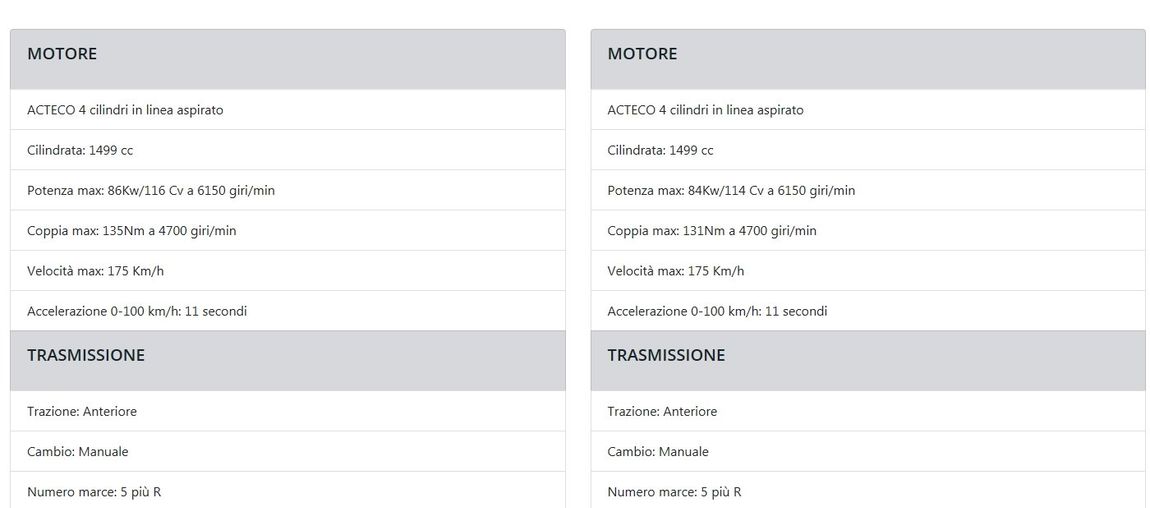This screenshot has height=508, width=1150.
Task: Click right 'Trazione: Anteriore' row
Action: (x=868, y=411)
